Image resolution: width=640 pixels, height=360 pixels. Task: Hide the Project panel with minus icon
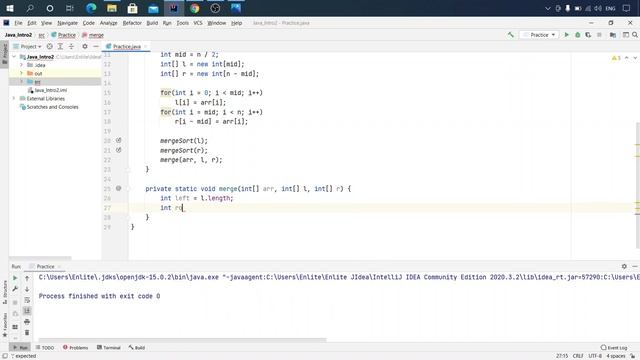tap(96, 47)
